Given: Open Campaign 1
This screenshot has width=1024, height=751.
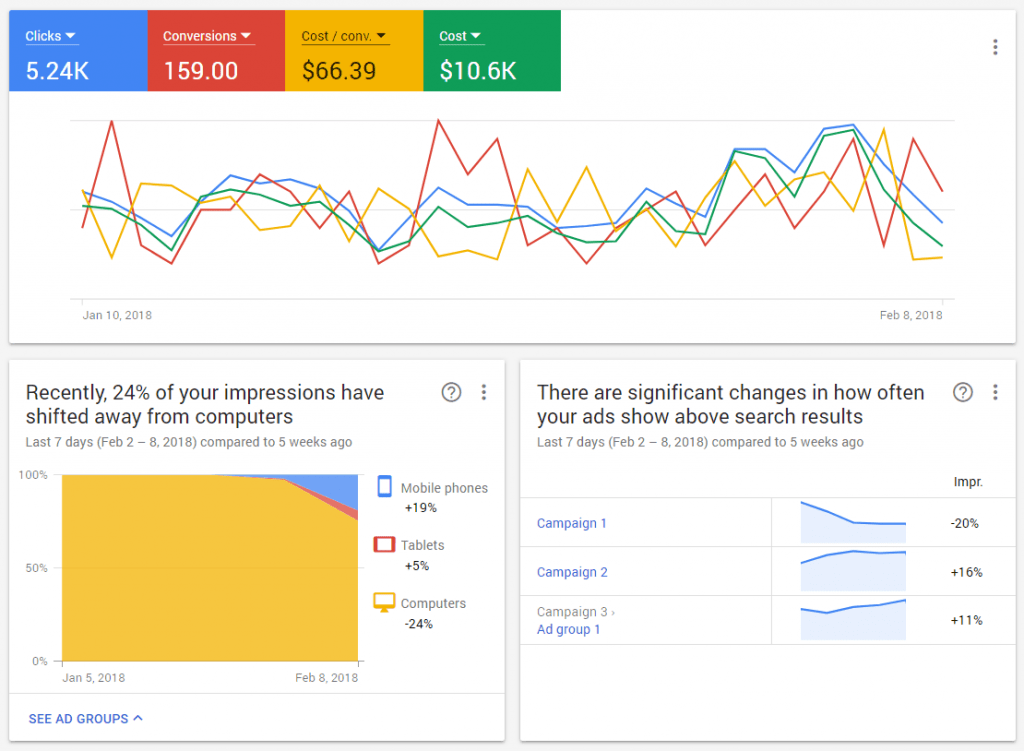Looking at the screenshot, I should (571, 523).
